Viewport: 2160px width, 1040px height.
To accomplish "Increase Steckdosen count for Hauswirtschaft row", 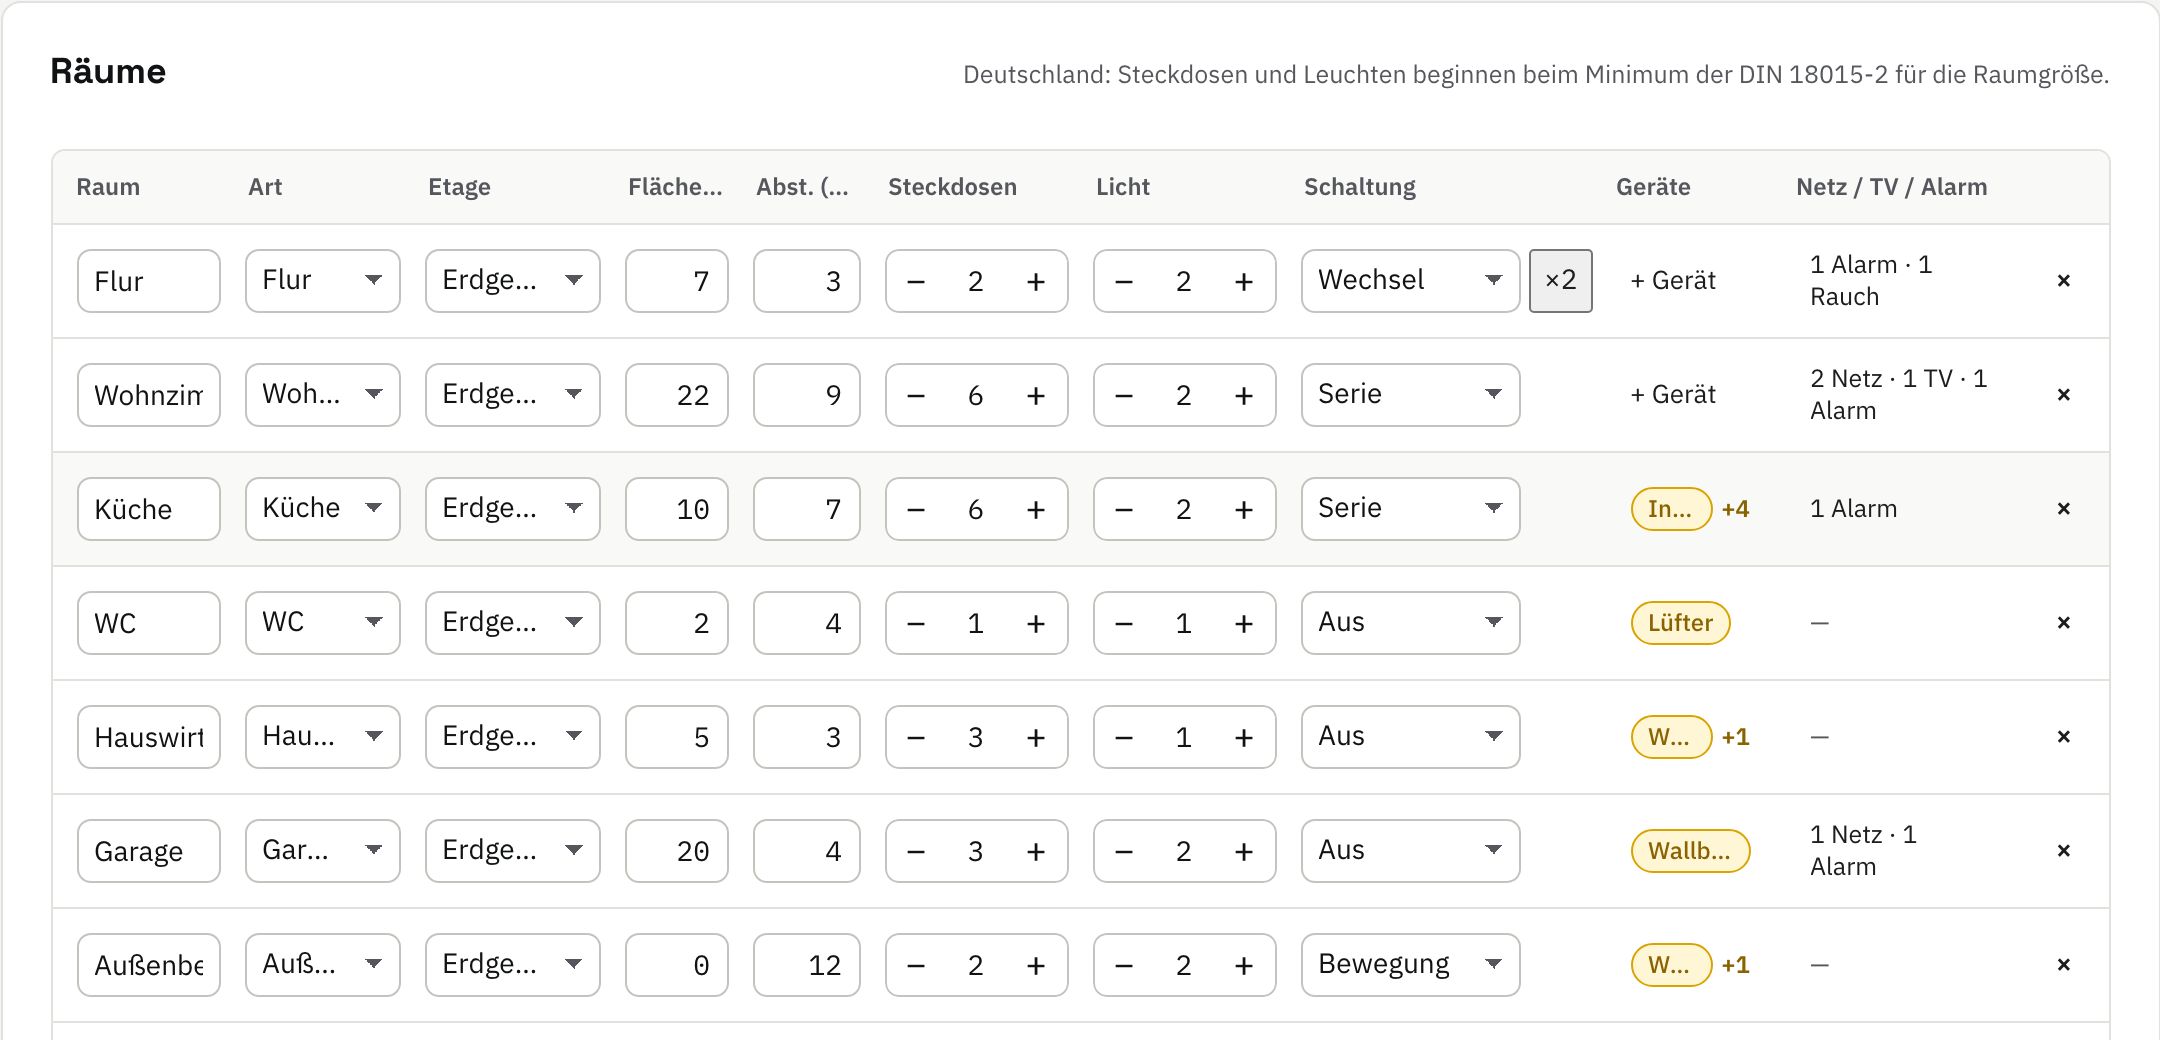I will click(x=1036, y=738).
